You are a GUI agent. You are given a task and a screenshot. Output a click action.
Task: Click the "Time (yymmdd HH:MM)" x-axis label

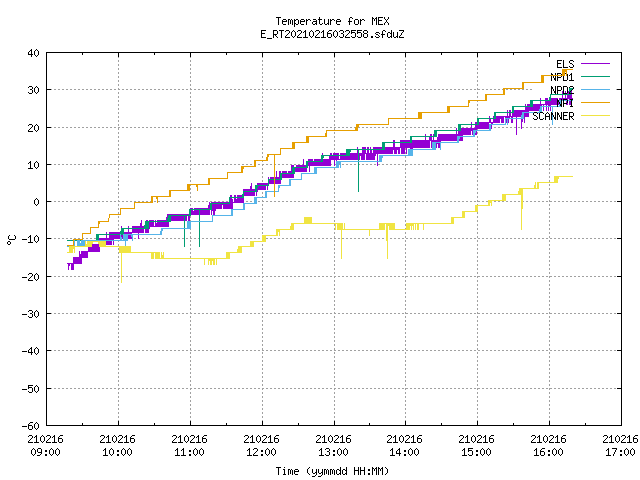332,471
